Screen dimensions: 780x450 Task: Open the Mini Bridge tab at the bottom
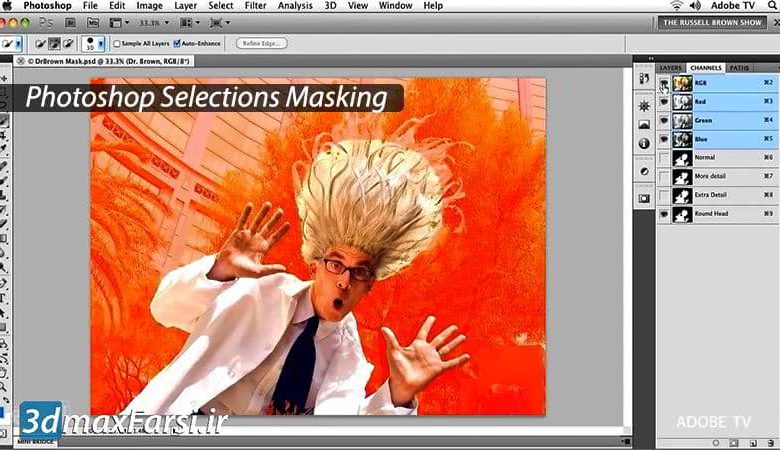pyautogui.click(x=36, y=442)
